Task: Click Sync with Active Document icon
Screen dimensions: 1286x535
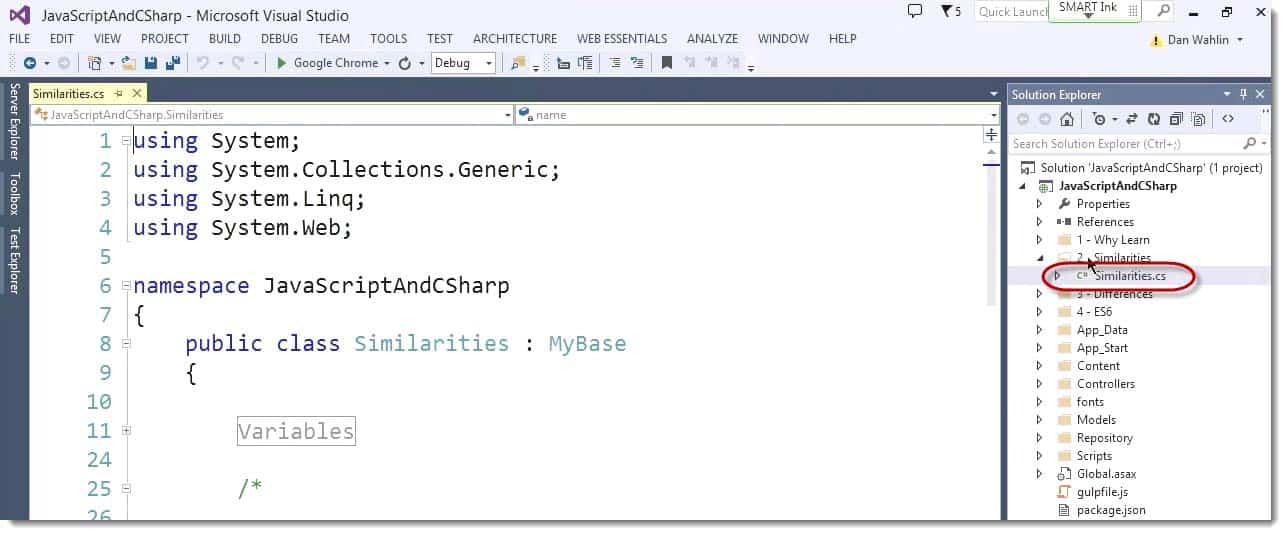Action: point(1132,119)
